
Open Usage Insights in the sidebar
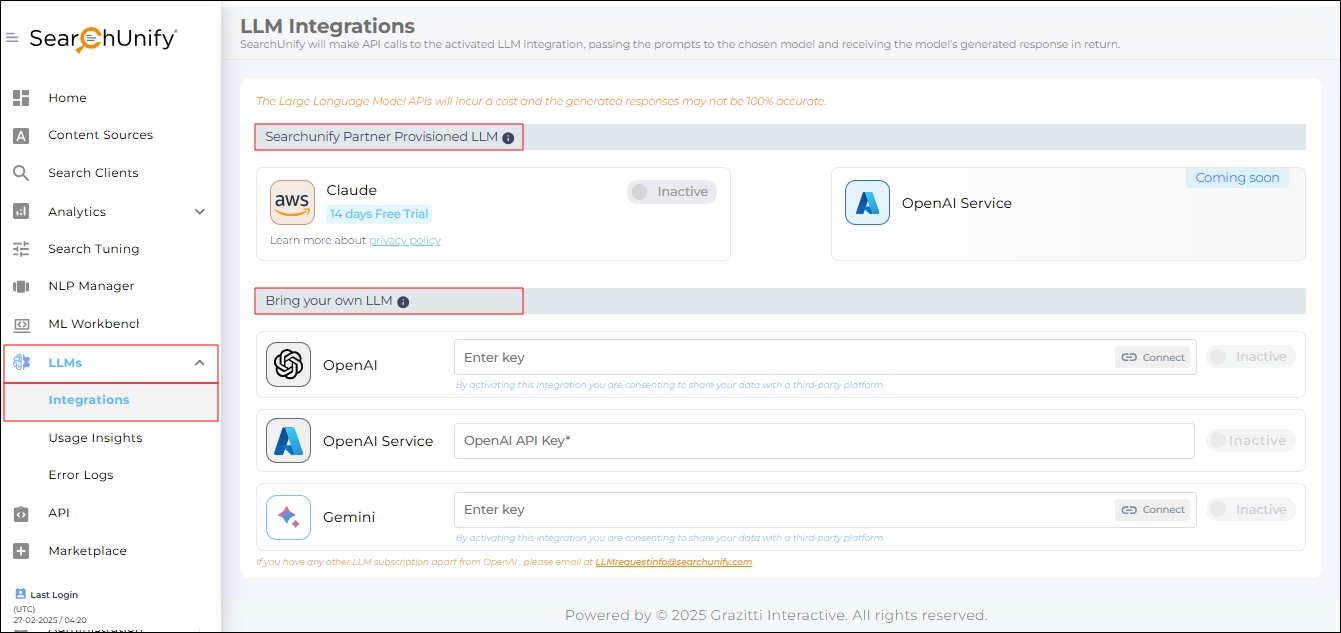point(95,438)
